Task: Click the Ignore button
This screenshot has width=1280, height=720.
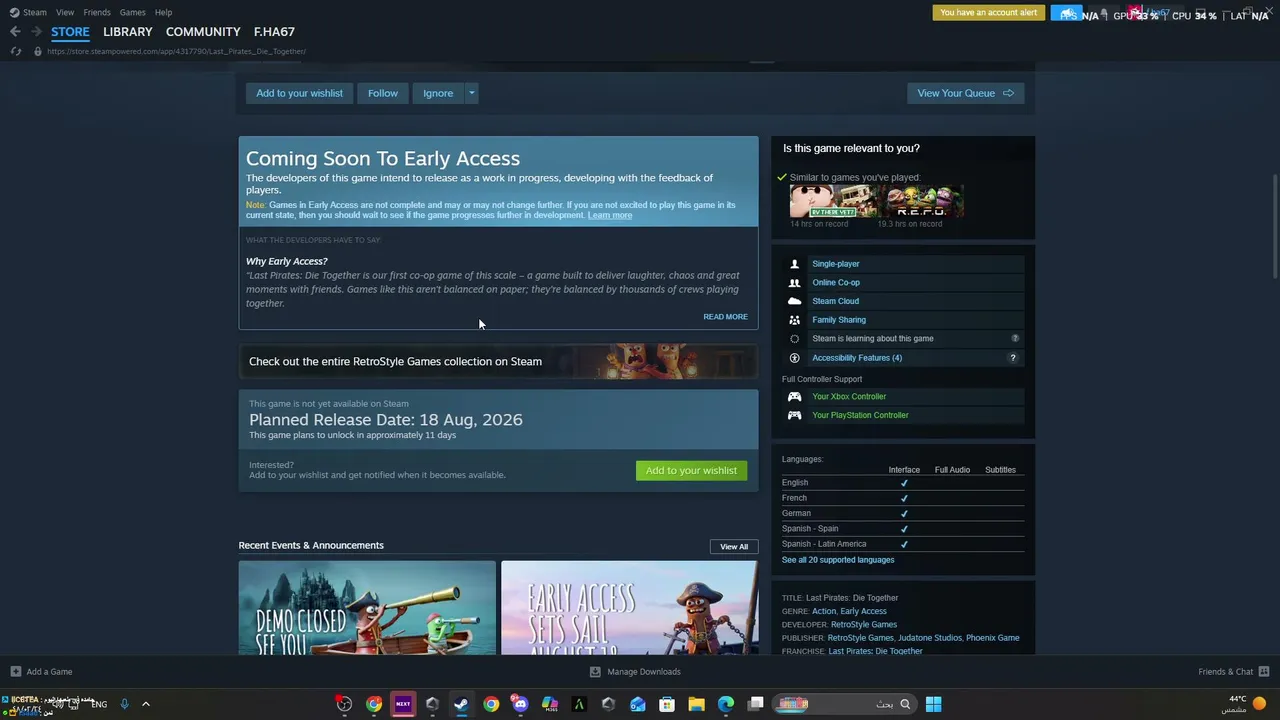Action: pos(438,93)
